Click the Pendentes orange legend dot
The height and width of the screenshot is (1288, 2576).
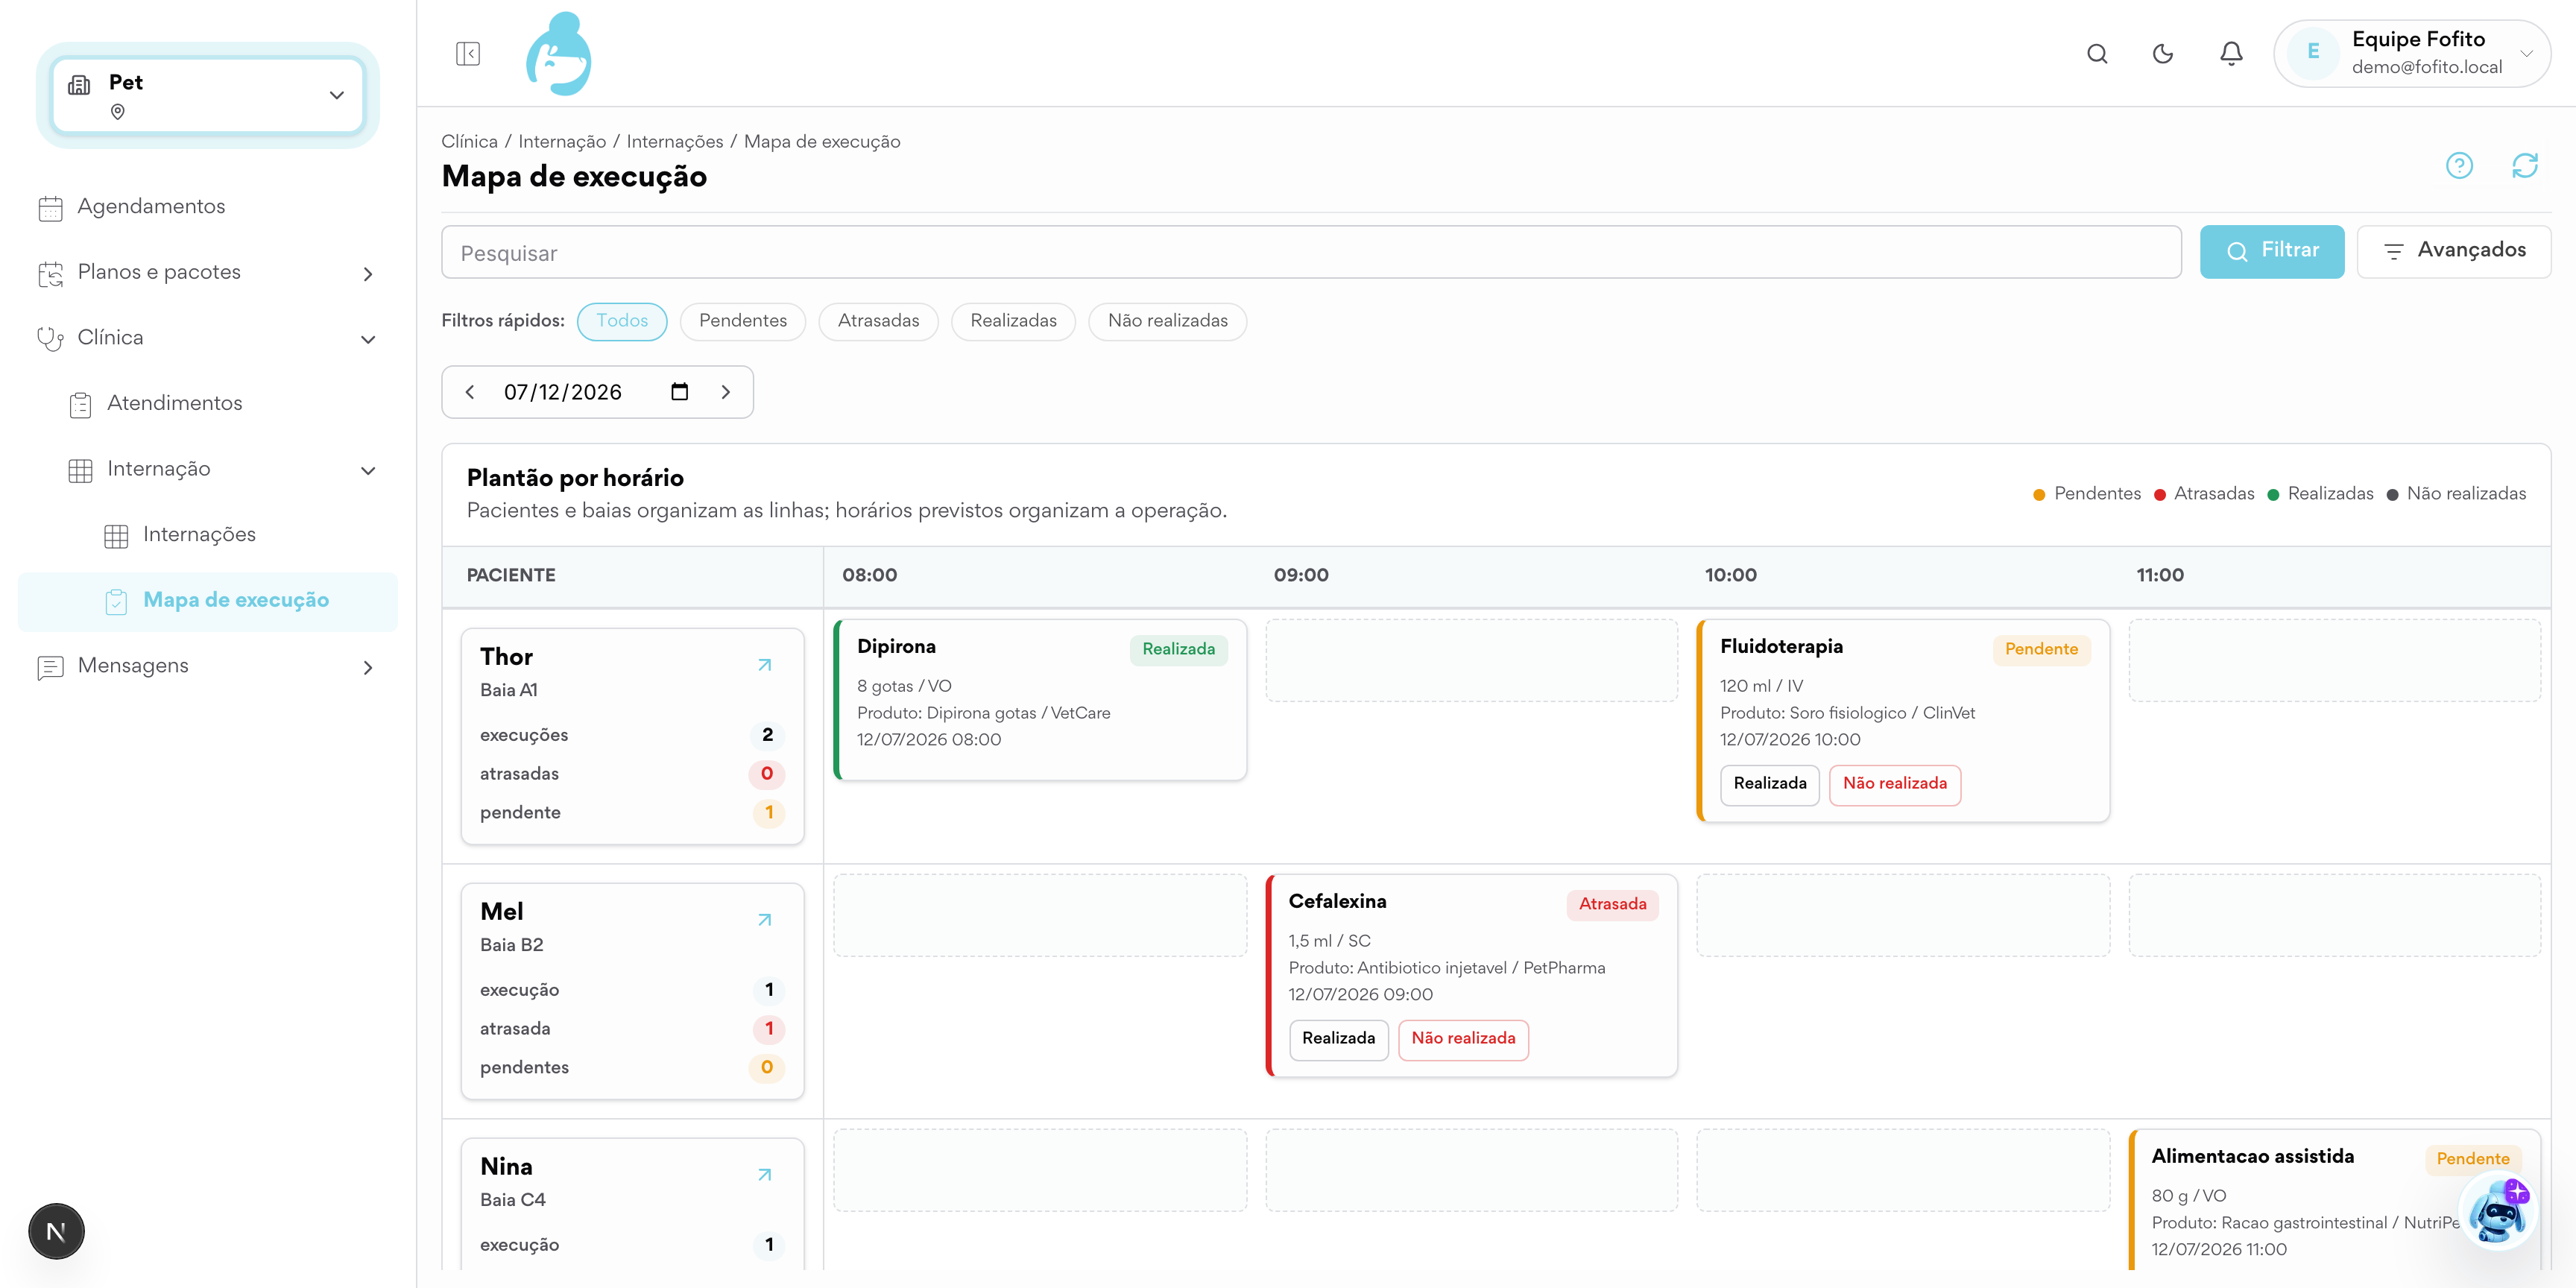tap(2039, 495)
